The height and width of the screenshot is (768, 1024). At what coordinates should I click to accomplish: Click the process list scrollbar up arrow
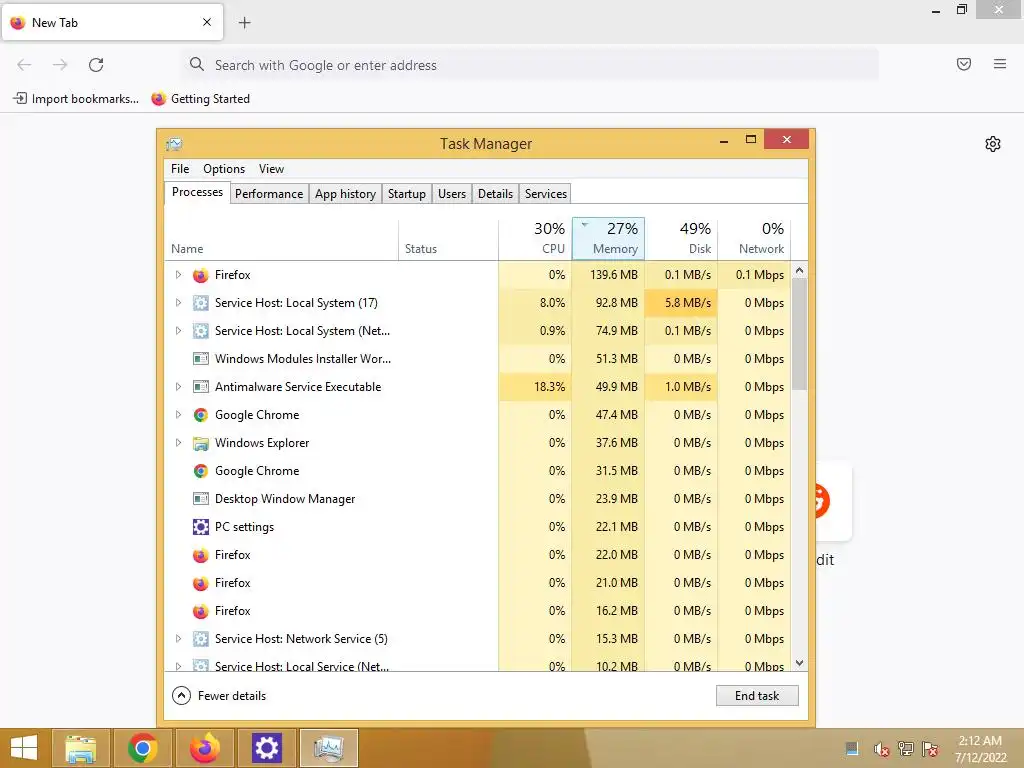click(799, 270)
